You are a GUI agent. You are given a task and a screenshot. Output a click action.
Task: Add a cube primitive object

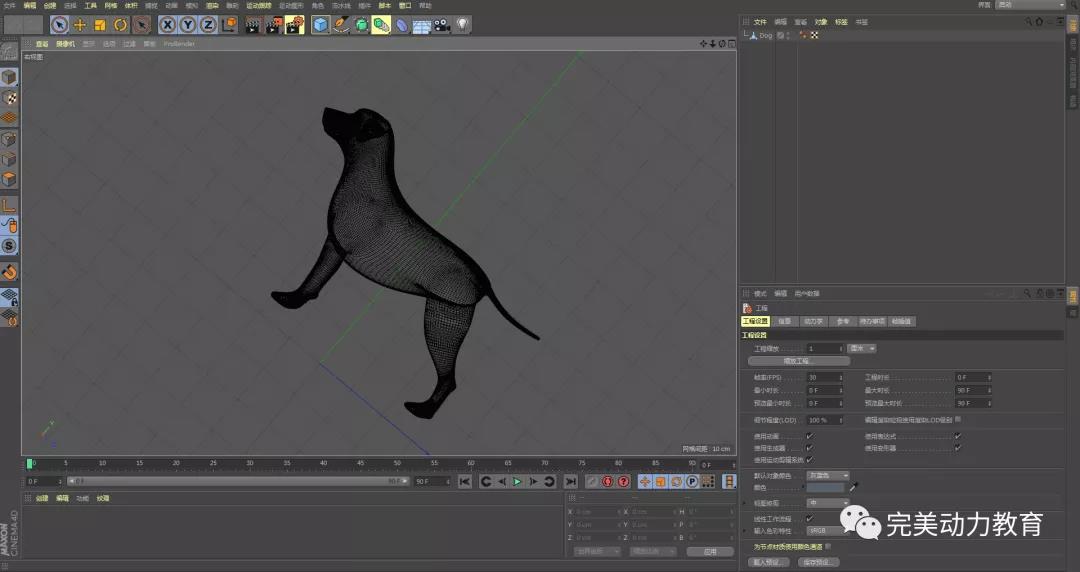click(x=320, y=24)
